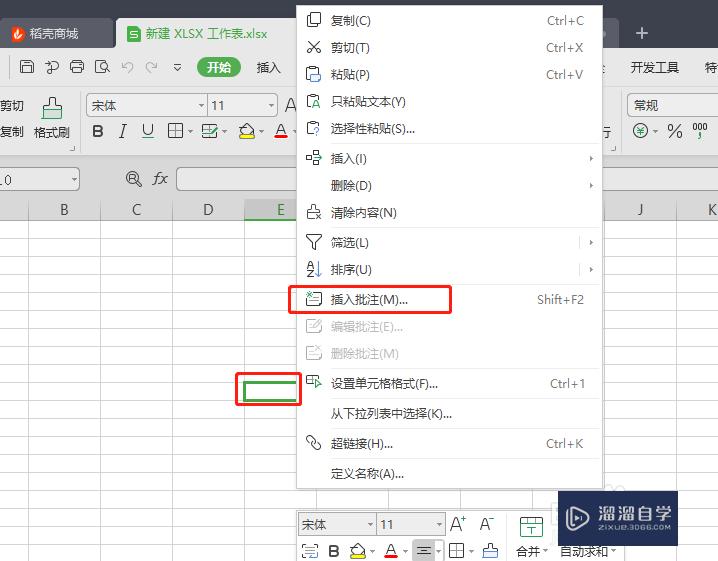Image resolution: width=718 pixels, height=561 pixels.
Task: Choose 清除内容(N) menu item
Action: (449, 212)
